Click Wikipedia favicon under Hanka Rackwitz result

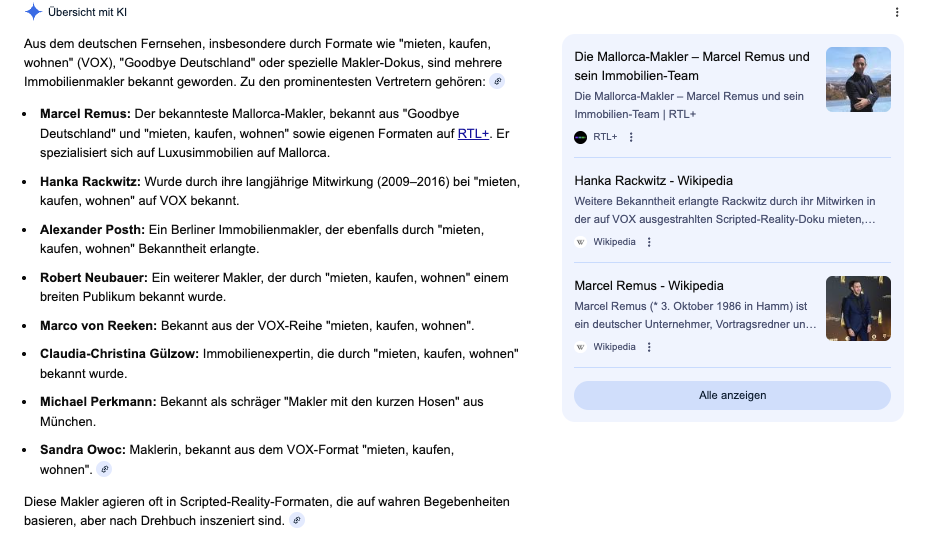[581, 242]
